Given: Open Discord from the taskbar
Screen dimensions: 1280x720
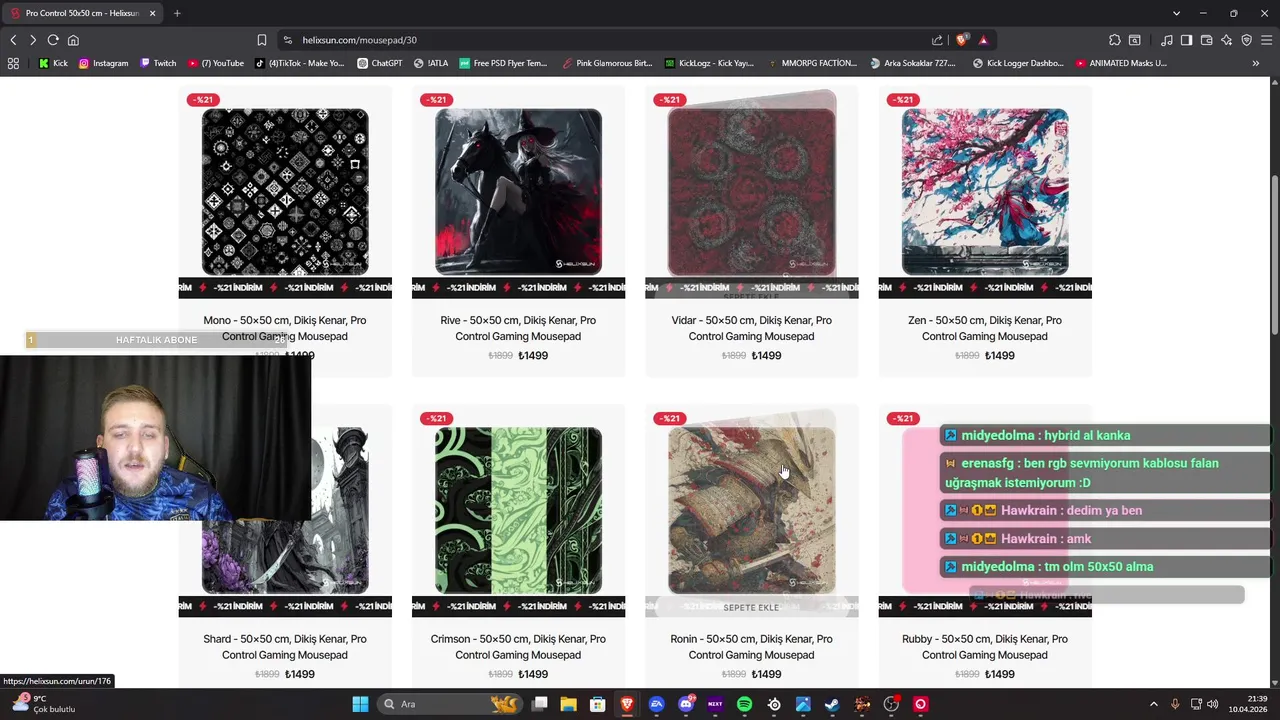Looking at the screenshot, I should point(686,704).
